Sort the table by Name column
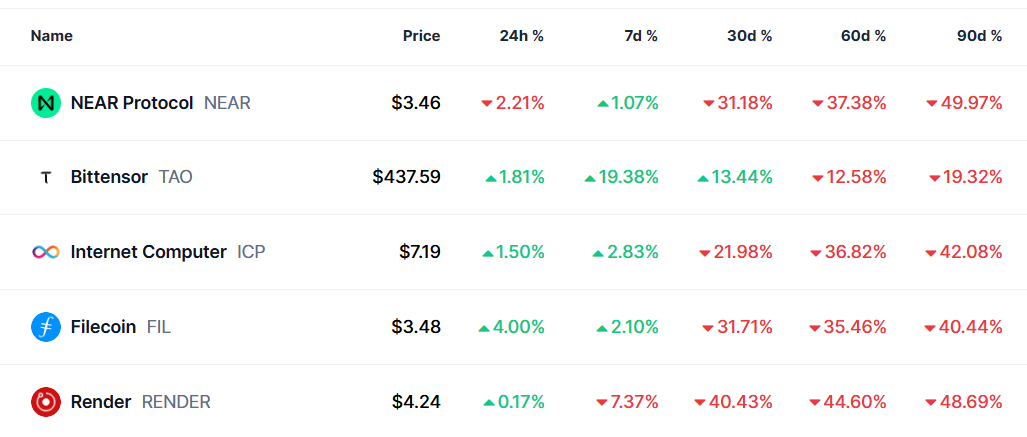This screenshot has width=1027, height=437. point(52,36)
